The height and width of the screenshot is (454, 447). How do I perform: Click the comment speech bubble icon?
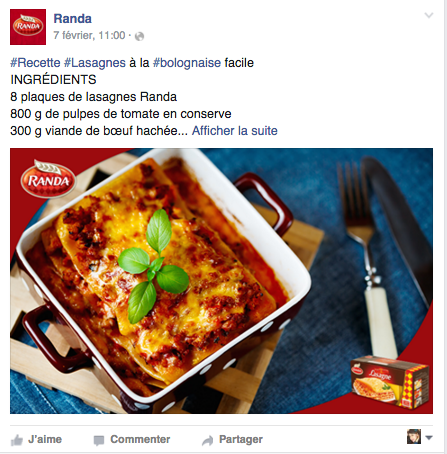(99, 441)
